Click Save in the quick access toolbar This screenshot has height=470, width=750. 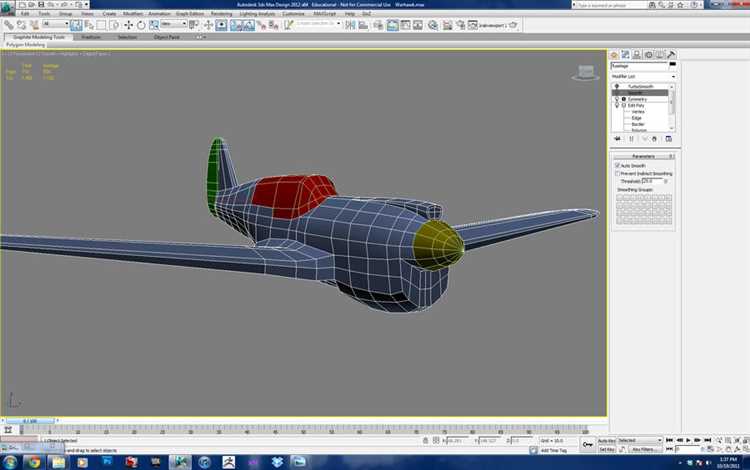[41, 5]
